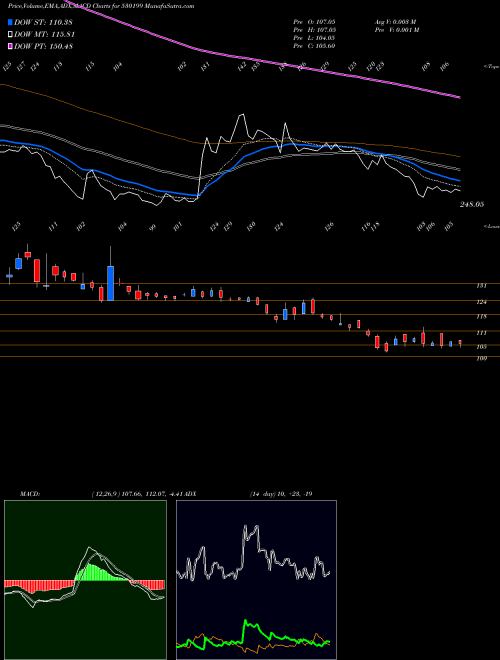Click the 'MACD:' panel heading
The image size is (500, 660).
point(30,494)
